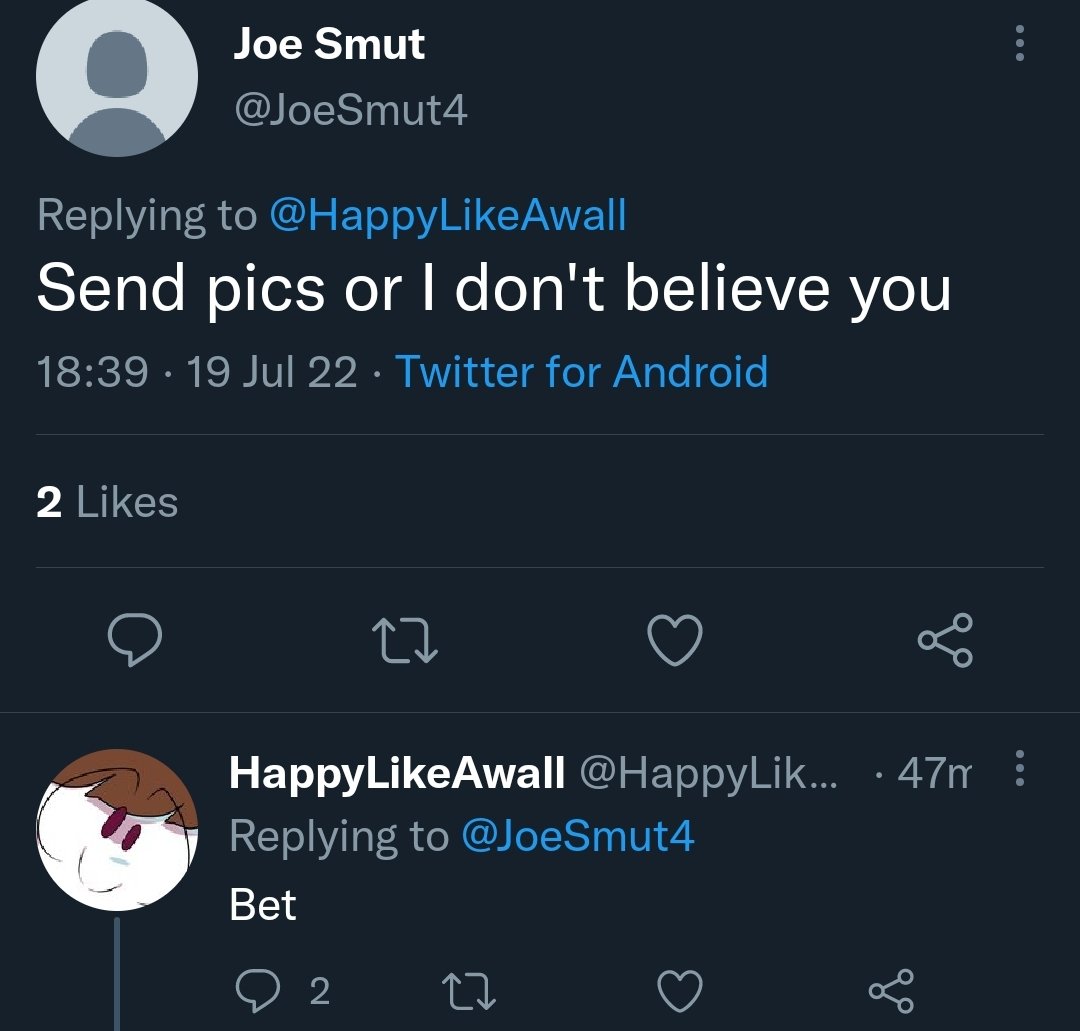Click the @JoeSmut4 handle under name
This screenshot has width=1080, height=1031.
click(x=350, y=110)
